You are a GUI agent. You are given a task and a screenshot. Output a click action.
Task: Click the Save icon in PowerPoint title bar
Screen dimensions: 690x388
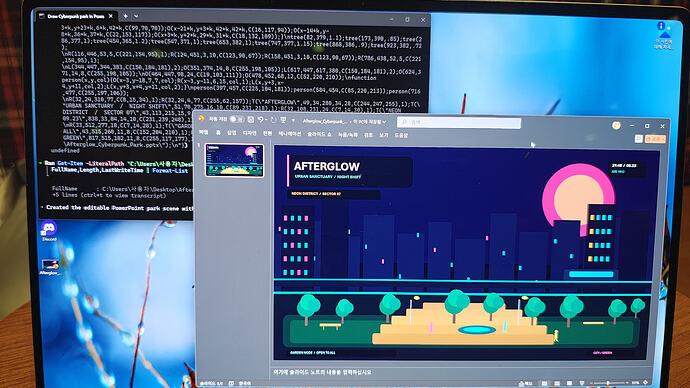tap(251, 120)
